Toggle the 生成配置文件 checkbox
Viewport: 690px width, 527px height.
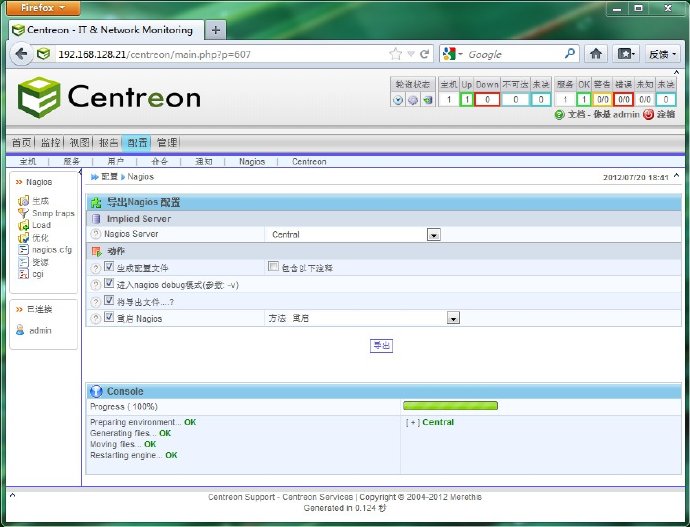click(109, 267)
